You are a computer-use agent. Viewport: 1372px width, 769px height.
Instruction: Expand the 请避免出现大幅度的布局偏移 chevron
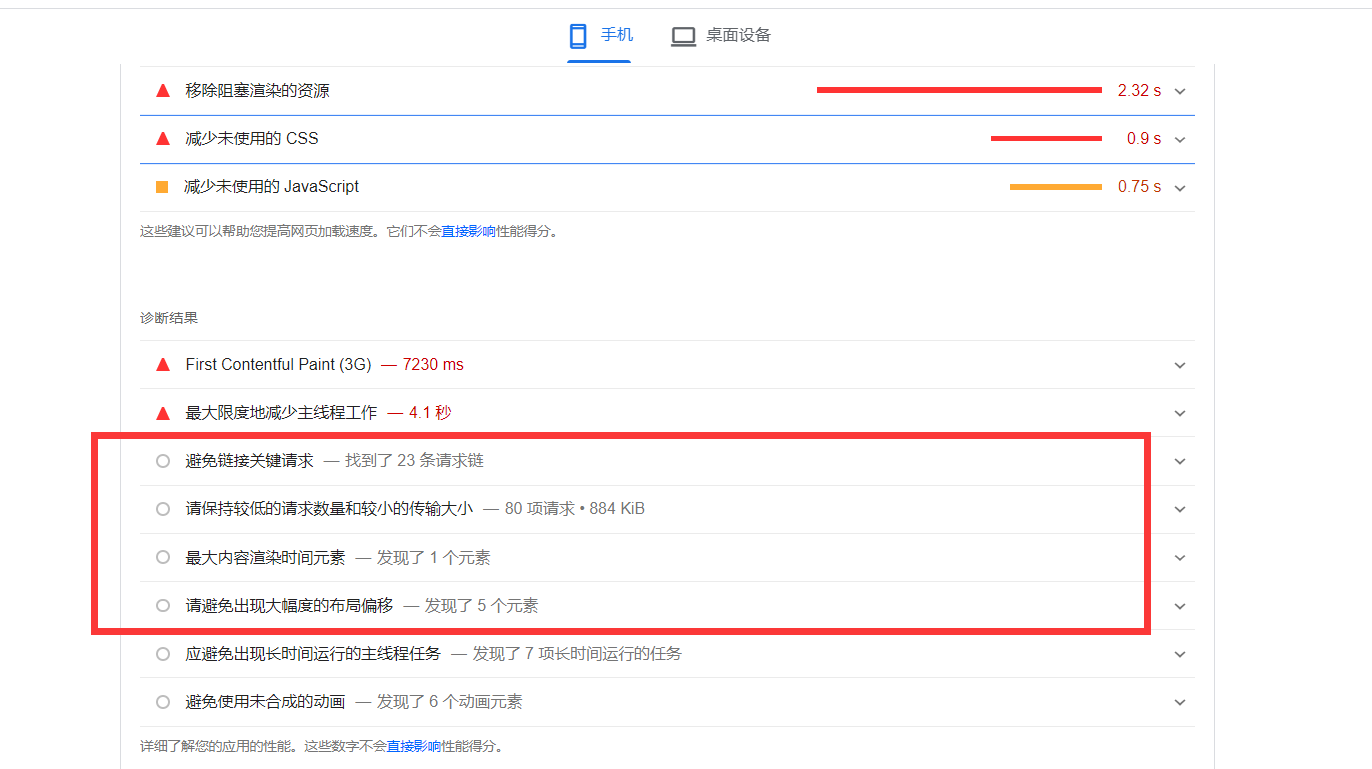[1180, 606]
